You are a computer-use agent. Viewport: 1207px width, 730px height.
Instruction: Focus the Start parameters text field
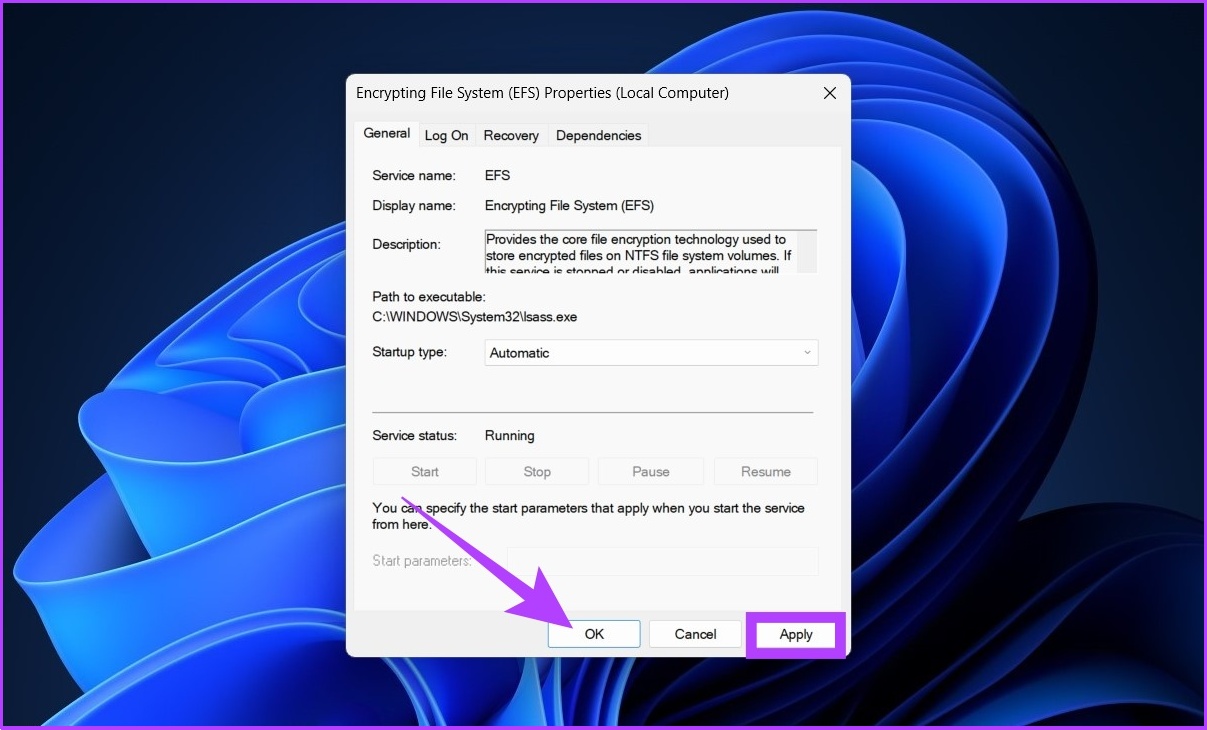click(x=662, y=561)
